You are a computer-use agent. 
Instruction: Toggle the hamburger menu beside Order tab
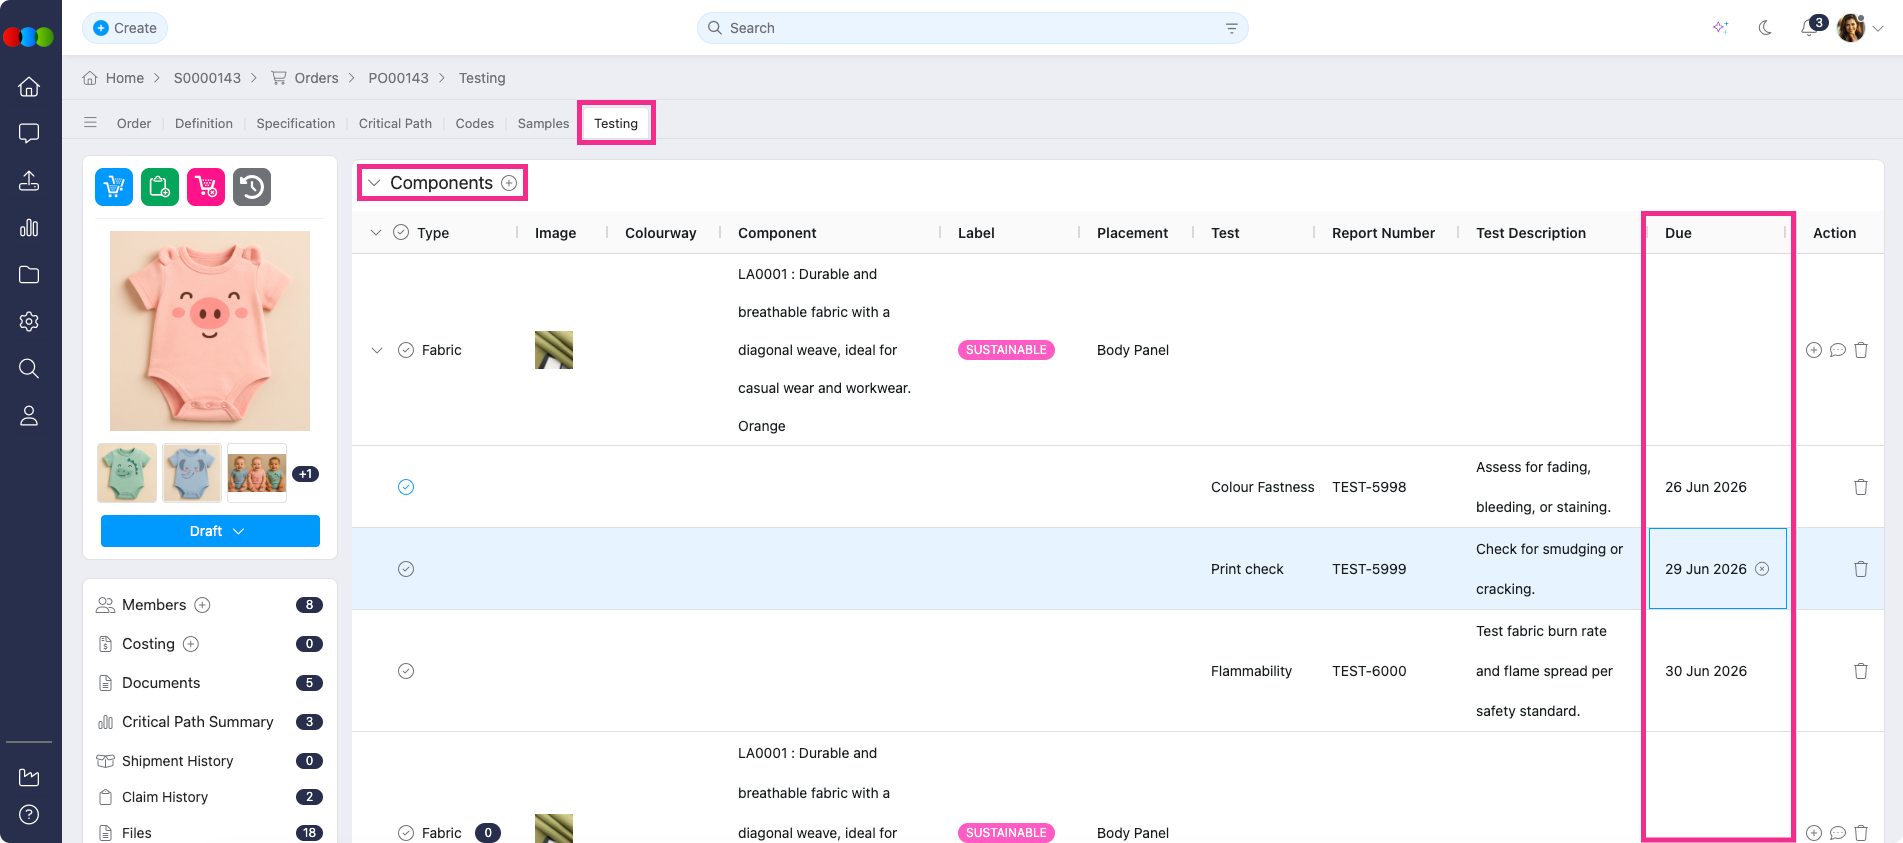pyautogui.click(x=90, y=123)
